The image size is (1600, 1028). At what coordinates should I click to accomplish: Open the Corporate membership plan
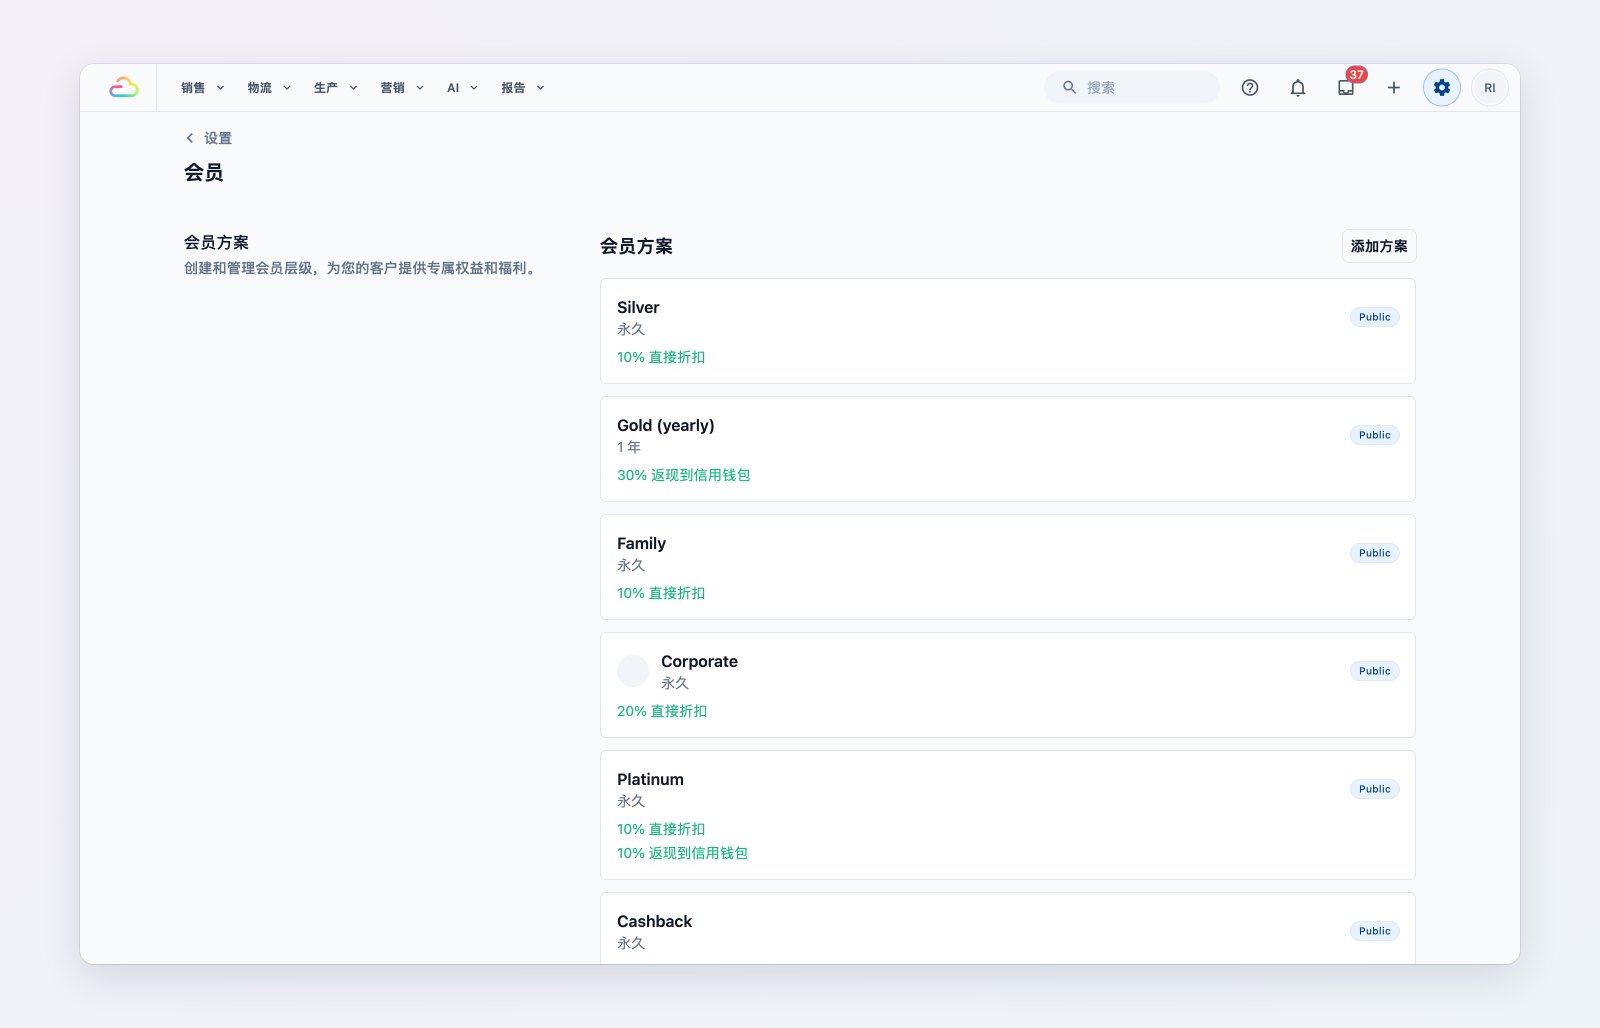[1008, 685]
